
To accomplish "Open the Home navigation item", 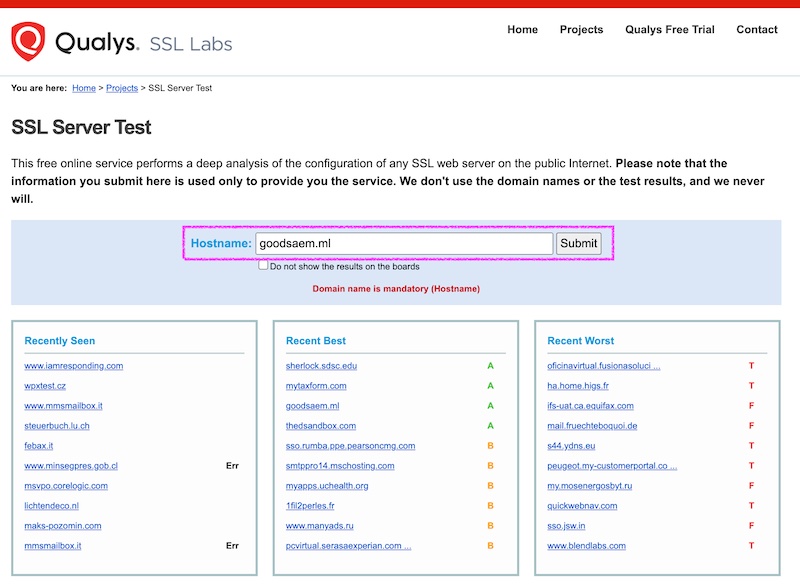I will (x=522, y=30).
